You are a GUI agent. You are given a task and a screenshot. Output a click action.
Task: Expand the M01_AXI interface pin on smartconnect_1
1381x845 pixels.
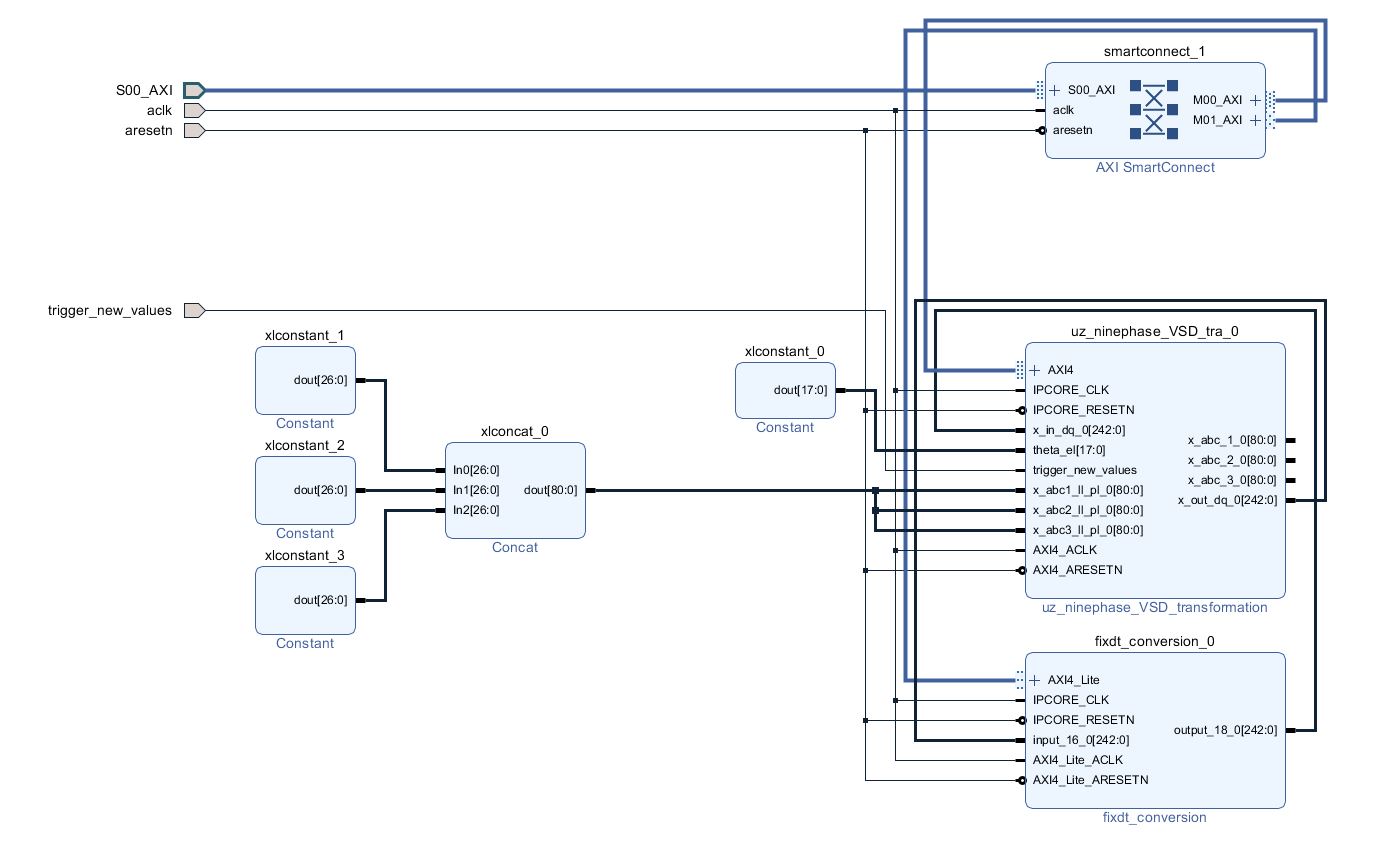point(1255,120)
